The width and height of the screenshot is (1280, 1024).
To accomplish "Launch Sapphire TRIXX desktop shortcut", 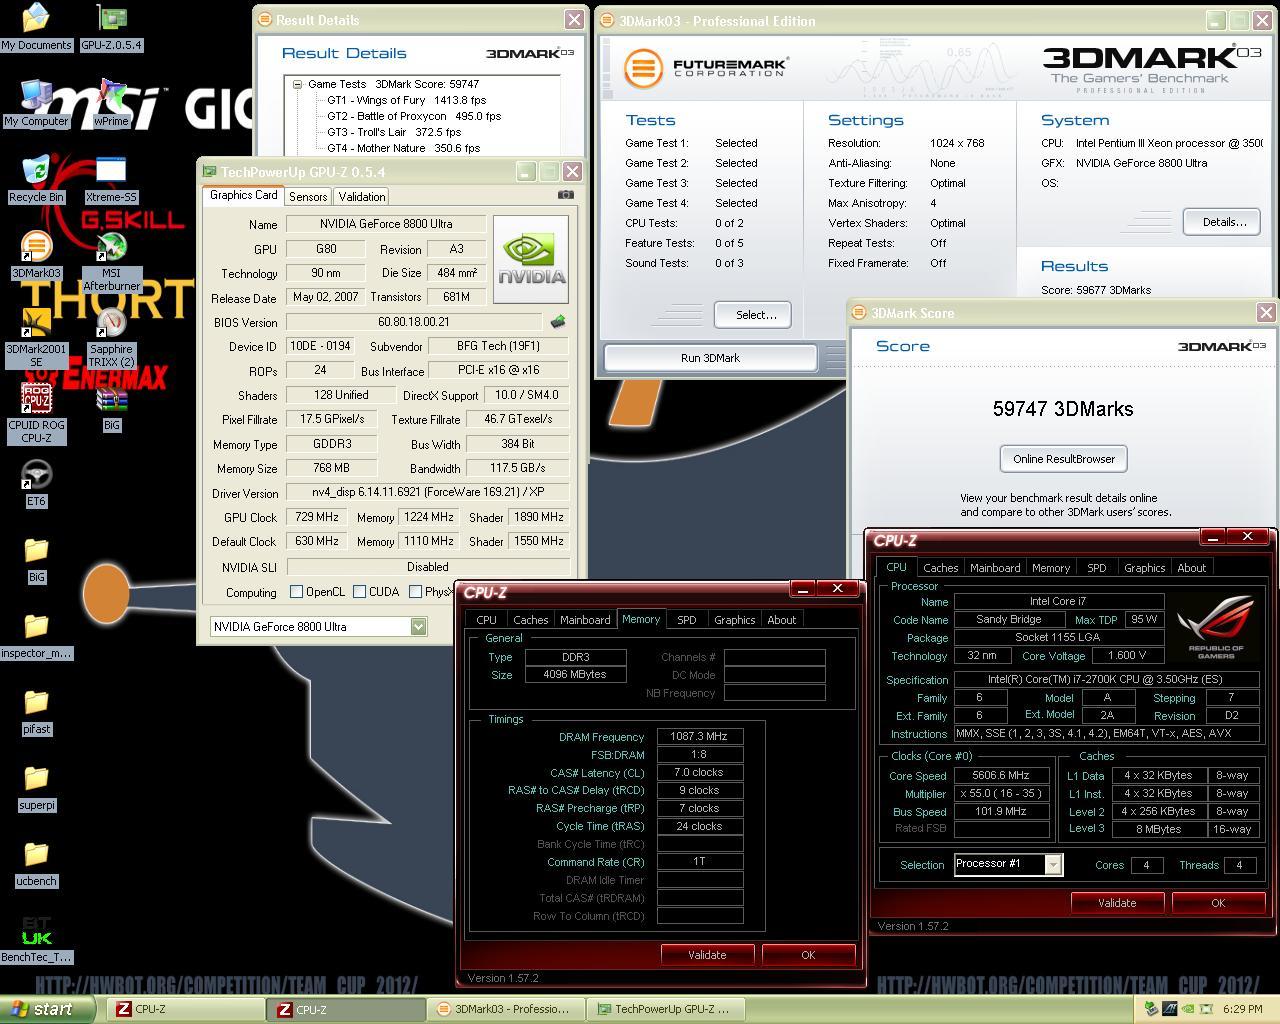I will click(x=111, y=337).
